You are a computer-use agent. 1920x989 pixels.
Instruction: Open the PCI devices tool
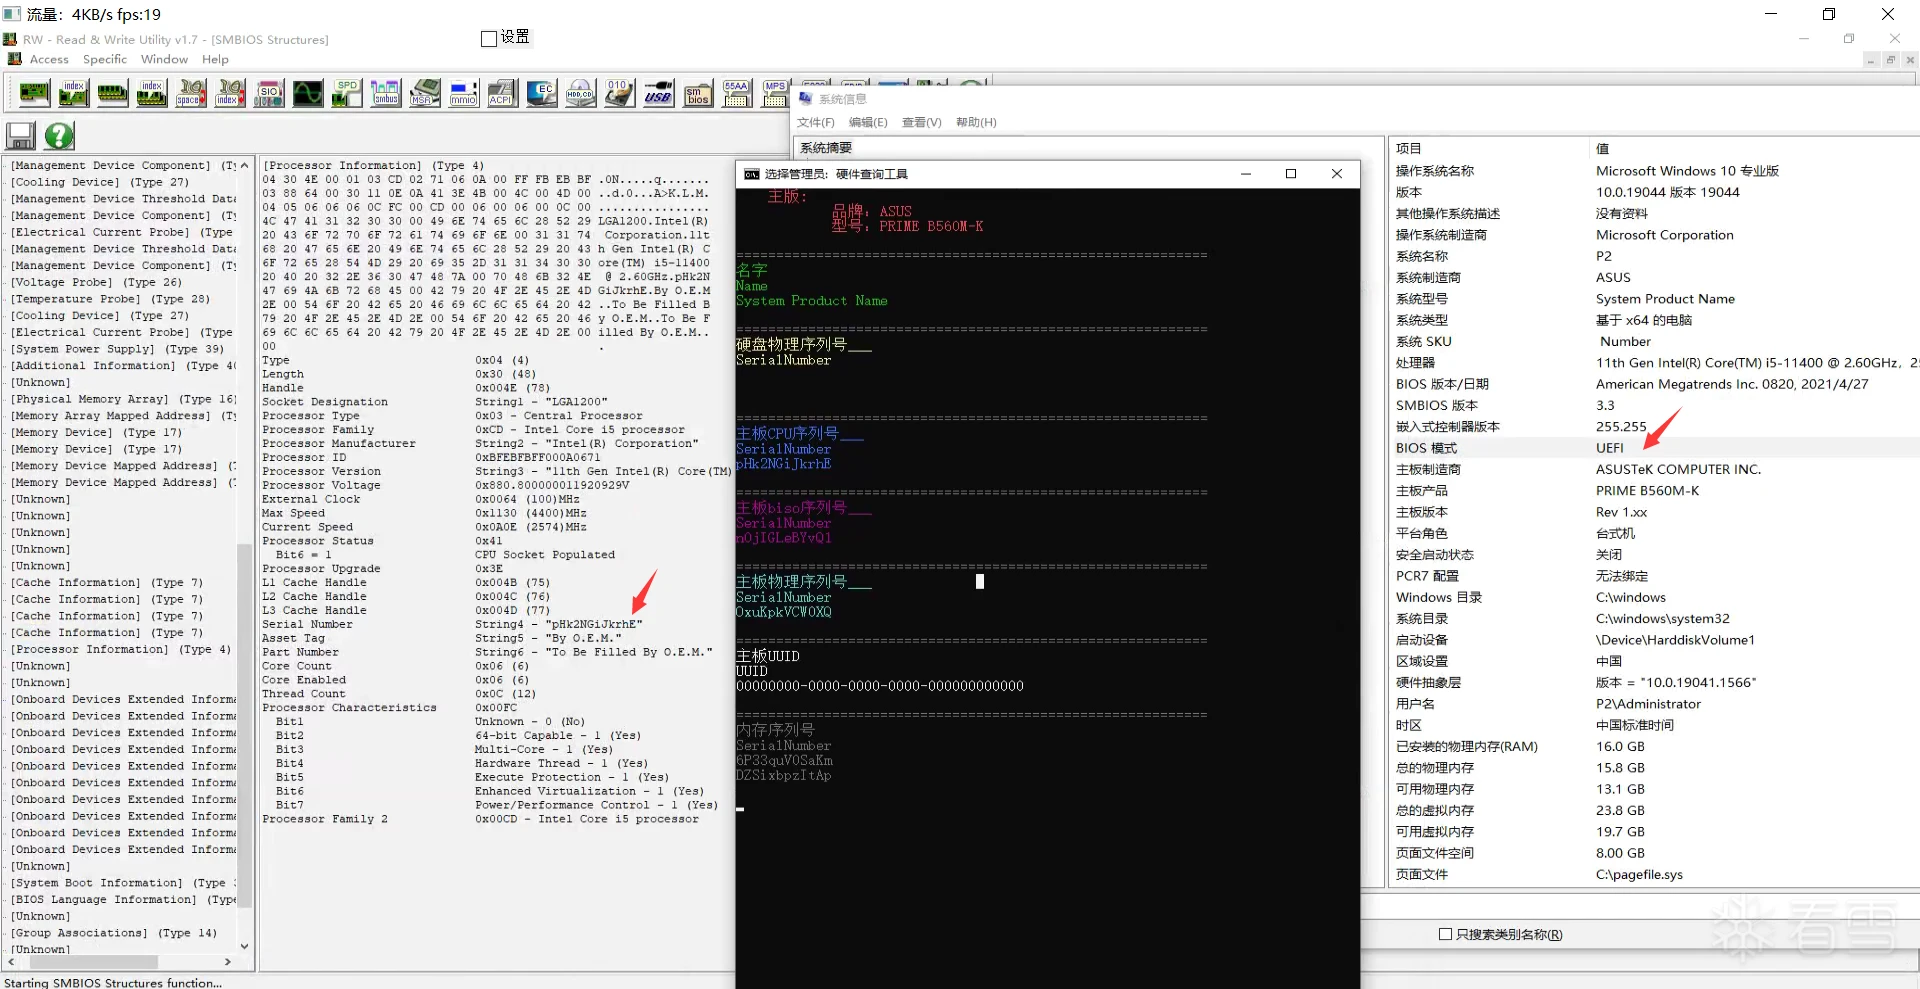[x=34, y=93]
